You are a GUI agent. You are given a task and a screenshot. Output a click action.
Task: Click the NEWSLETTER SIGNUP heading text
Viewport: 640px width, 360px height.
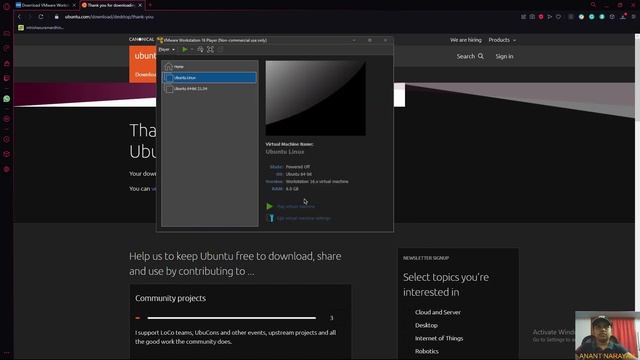(426, 258)
